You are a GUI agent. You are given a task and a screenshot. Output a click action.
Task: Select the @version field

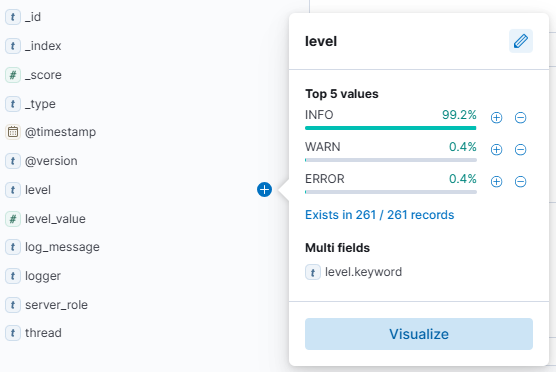(51, 161)
